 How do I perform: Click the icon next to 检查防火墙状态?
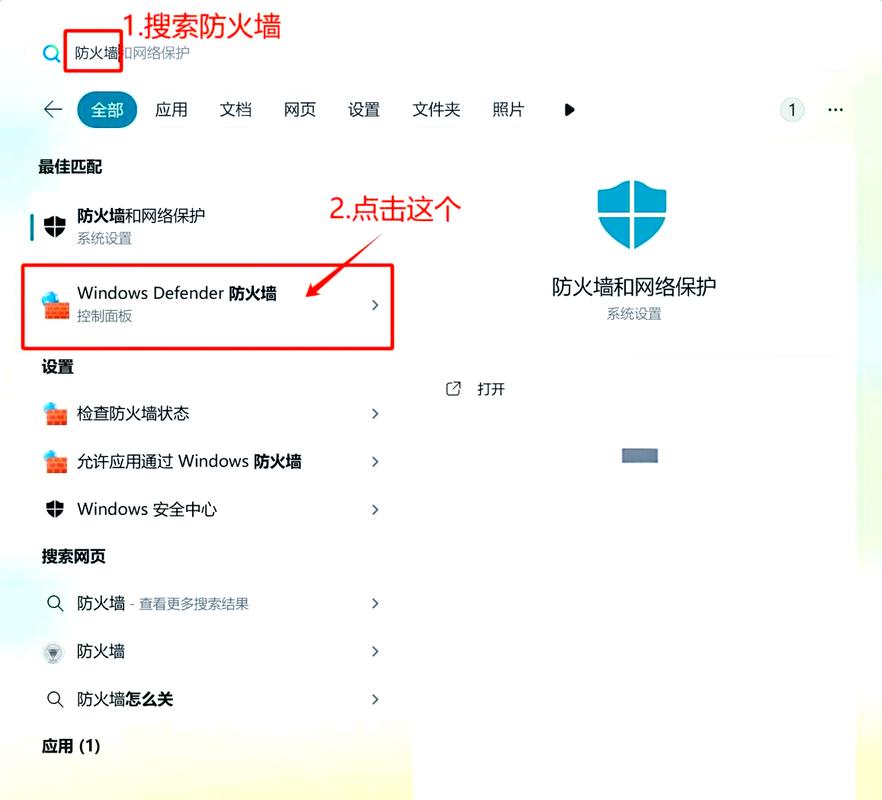55,414
